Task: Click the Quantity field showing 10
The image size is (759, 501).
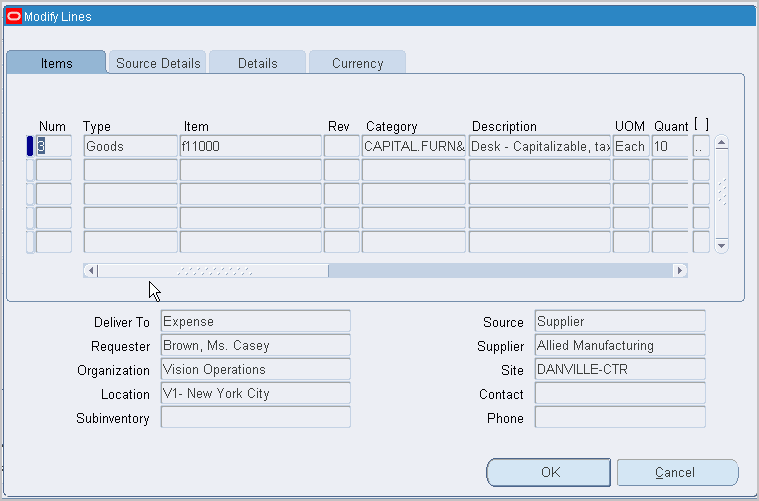Action: click(670, 146)
